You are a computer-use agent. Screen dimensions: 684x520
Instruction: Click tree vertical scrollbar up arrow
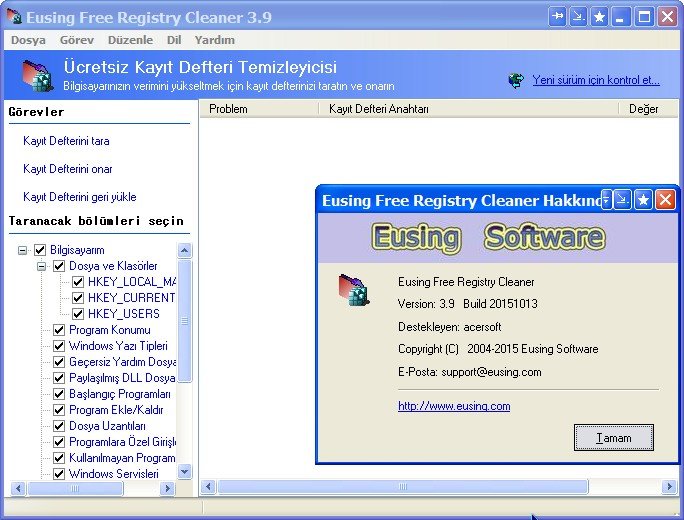click(185, 250)
